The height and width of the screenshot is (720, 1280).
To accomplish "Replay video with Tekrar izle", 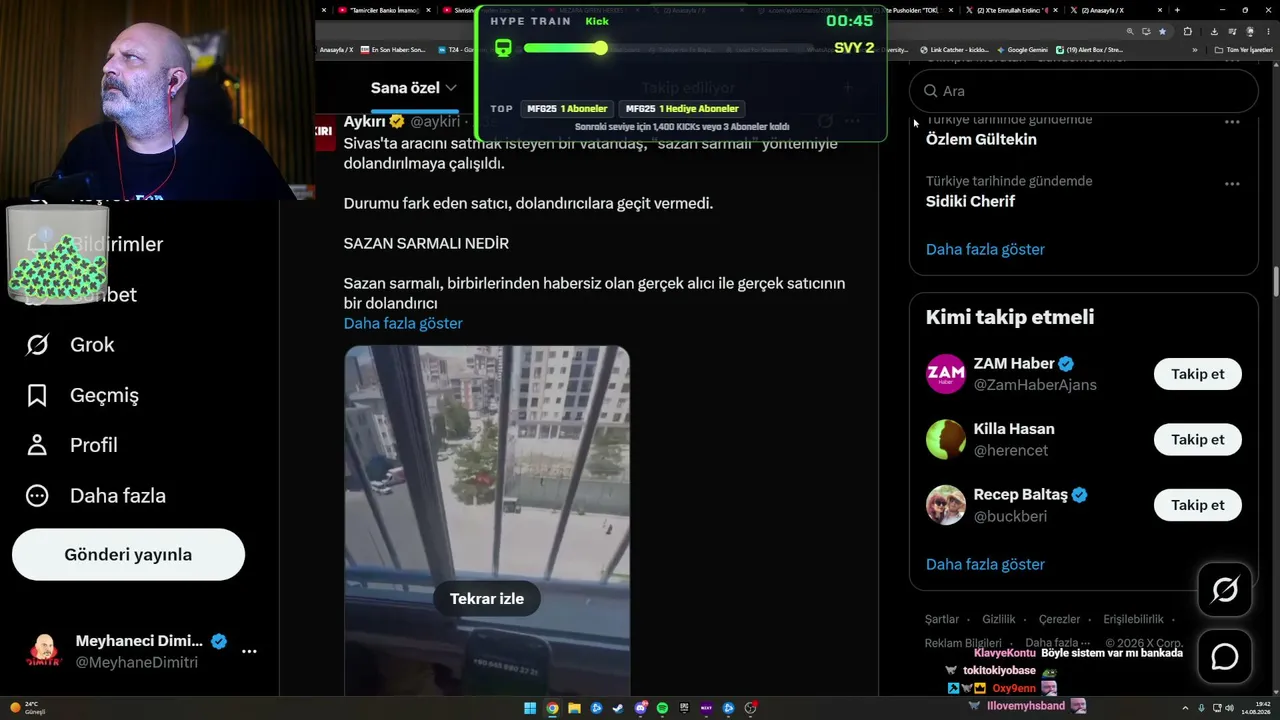I will [x=487, y=599].
